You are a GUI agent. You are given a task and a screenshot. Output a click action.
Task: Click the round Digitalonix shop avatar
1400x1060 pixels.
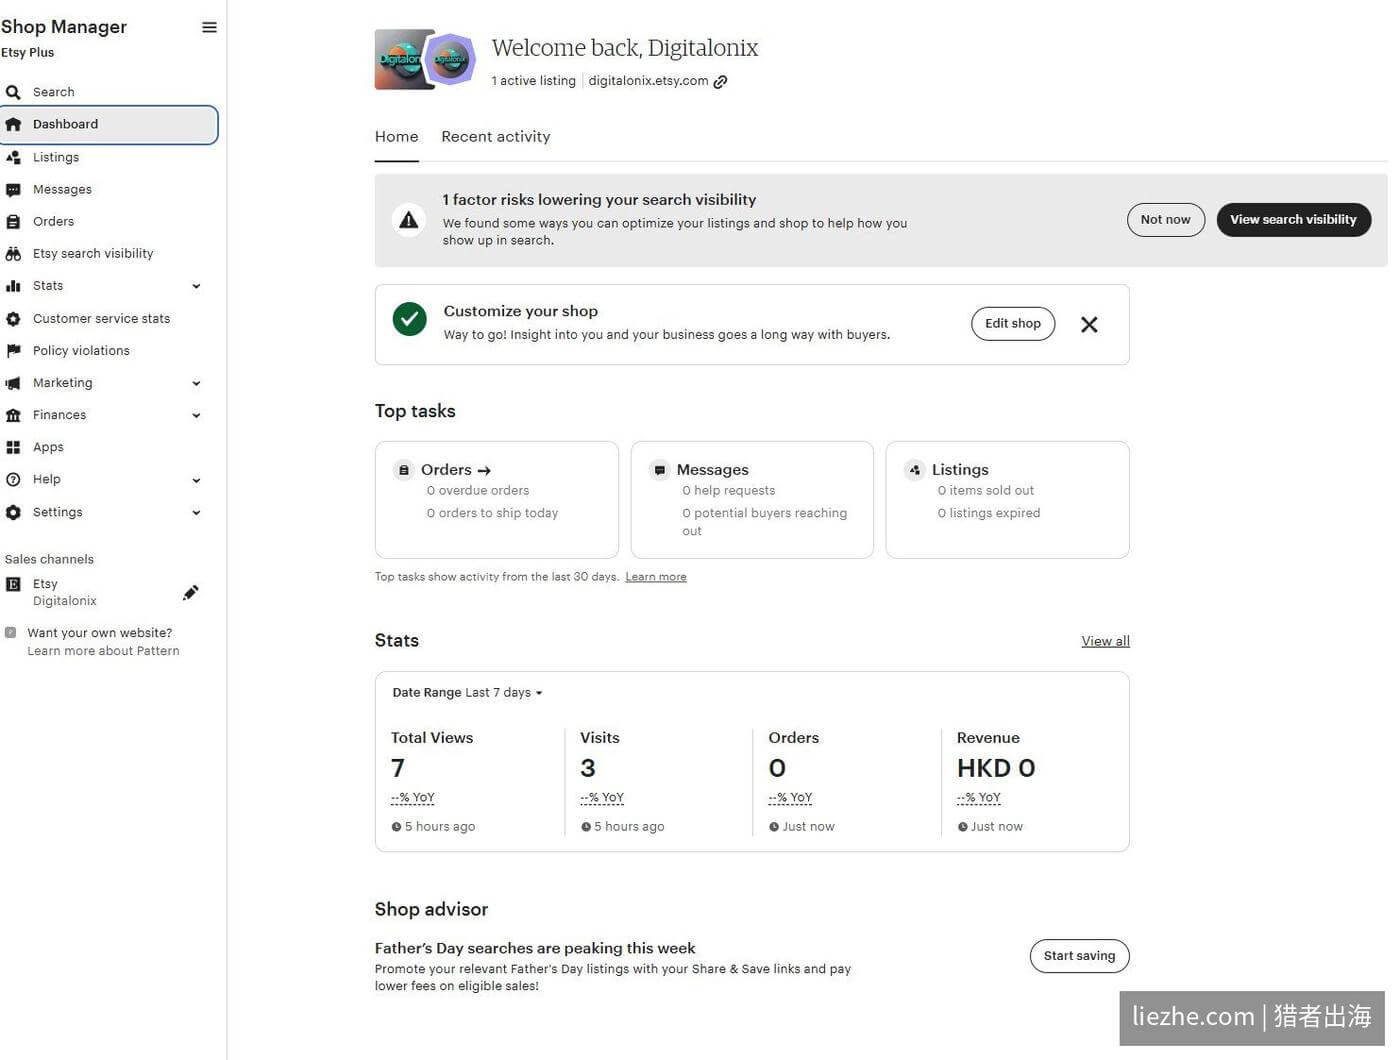point(450,59)
